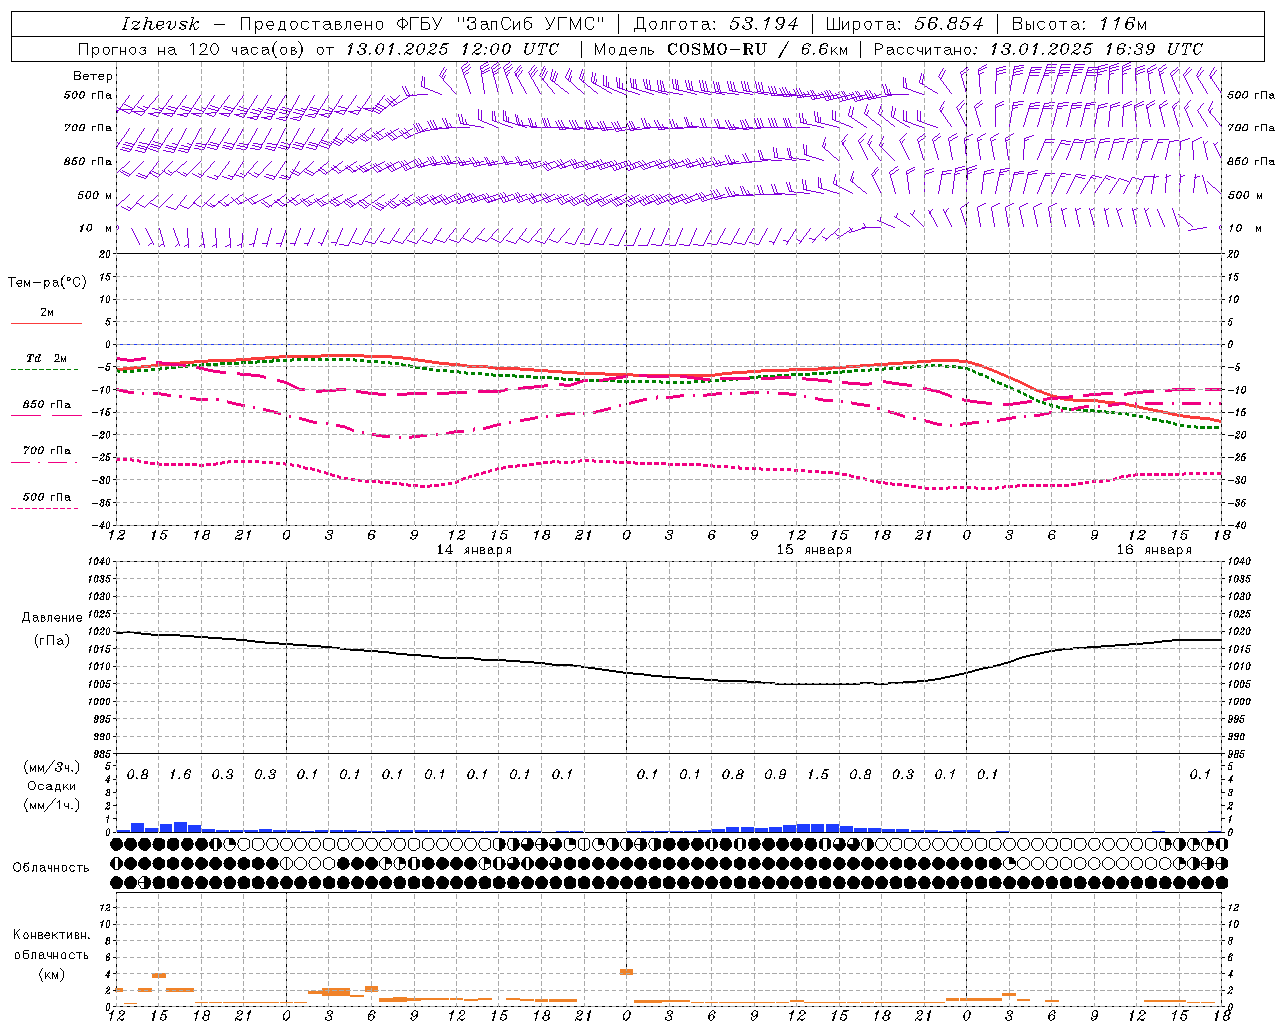Click the 15 января date label
Viewport: 1280px width, 1024px height.
(814, 550)
